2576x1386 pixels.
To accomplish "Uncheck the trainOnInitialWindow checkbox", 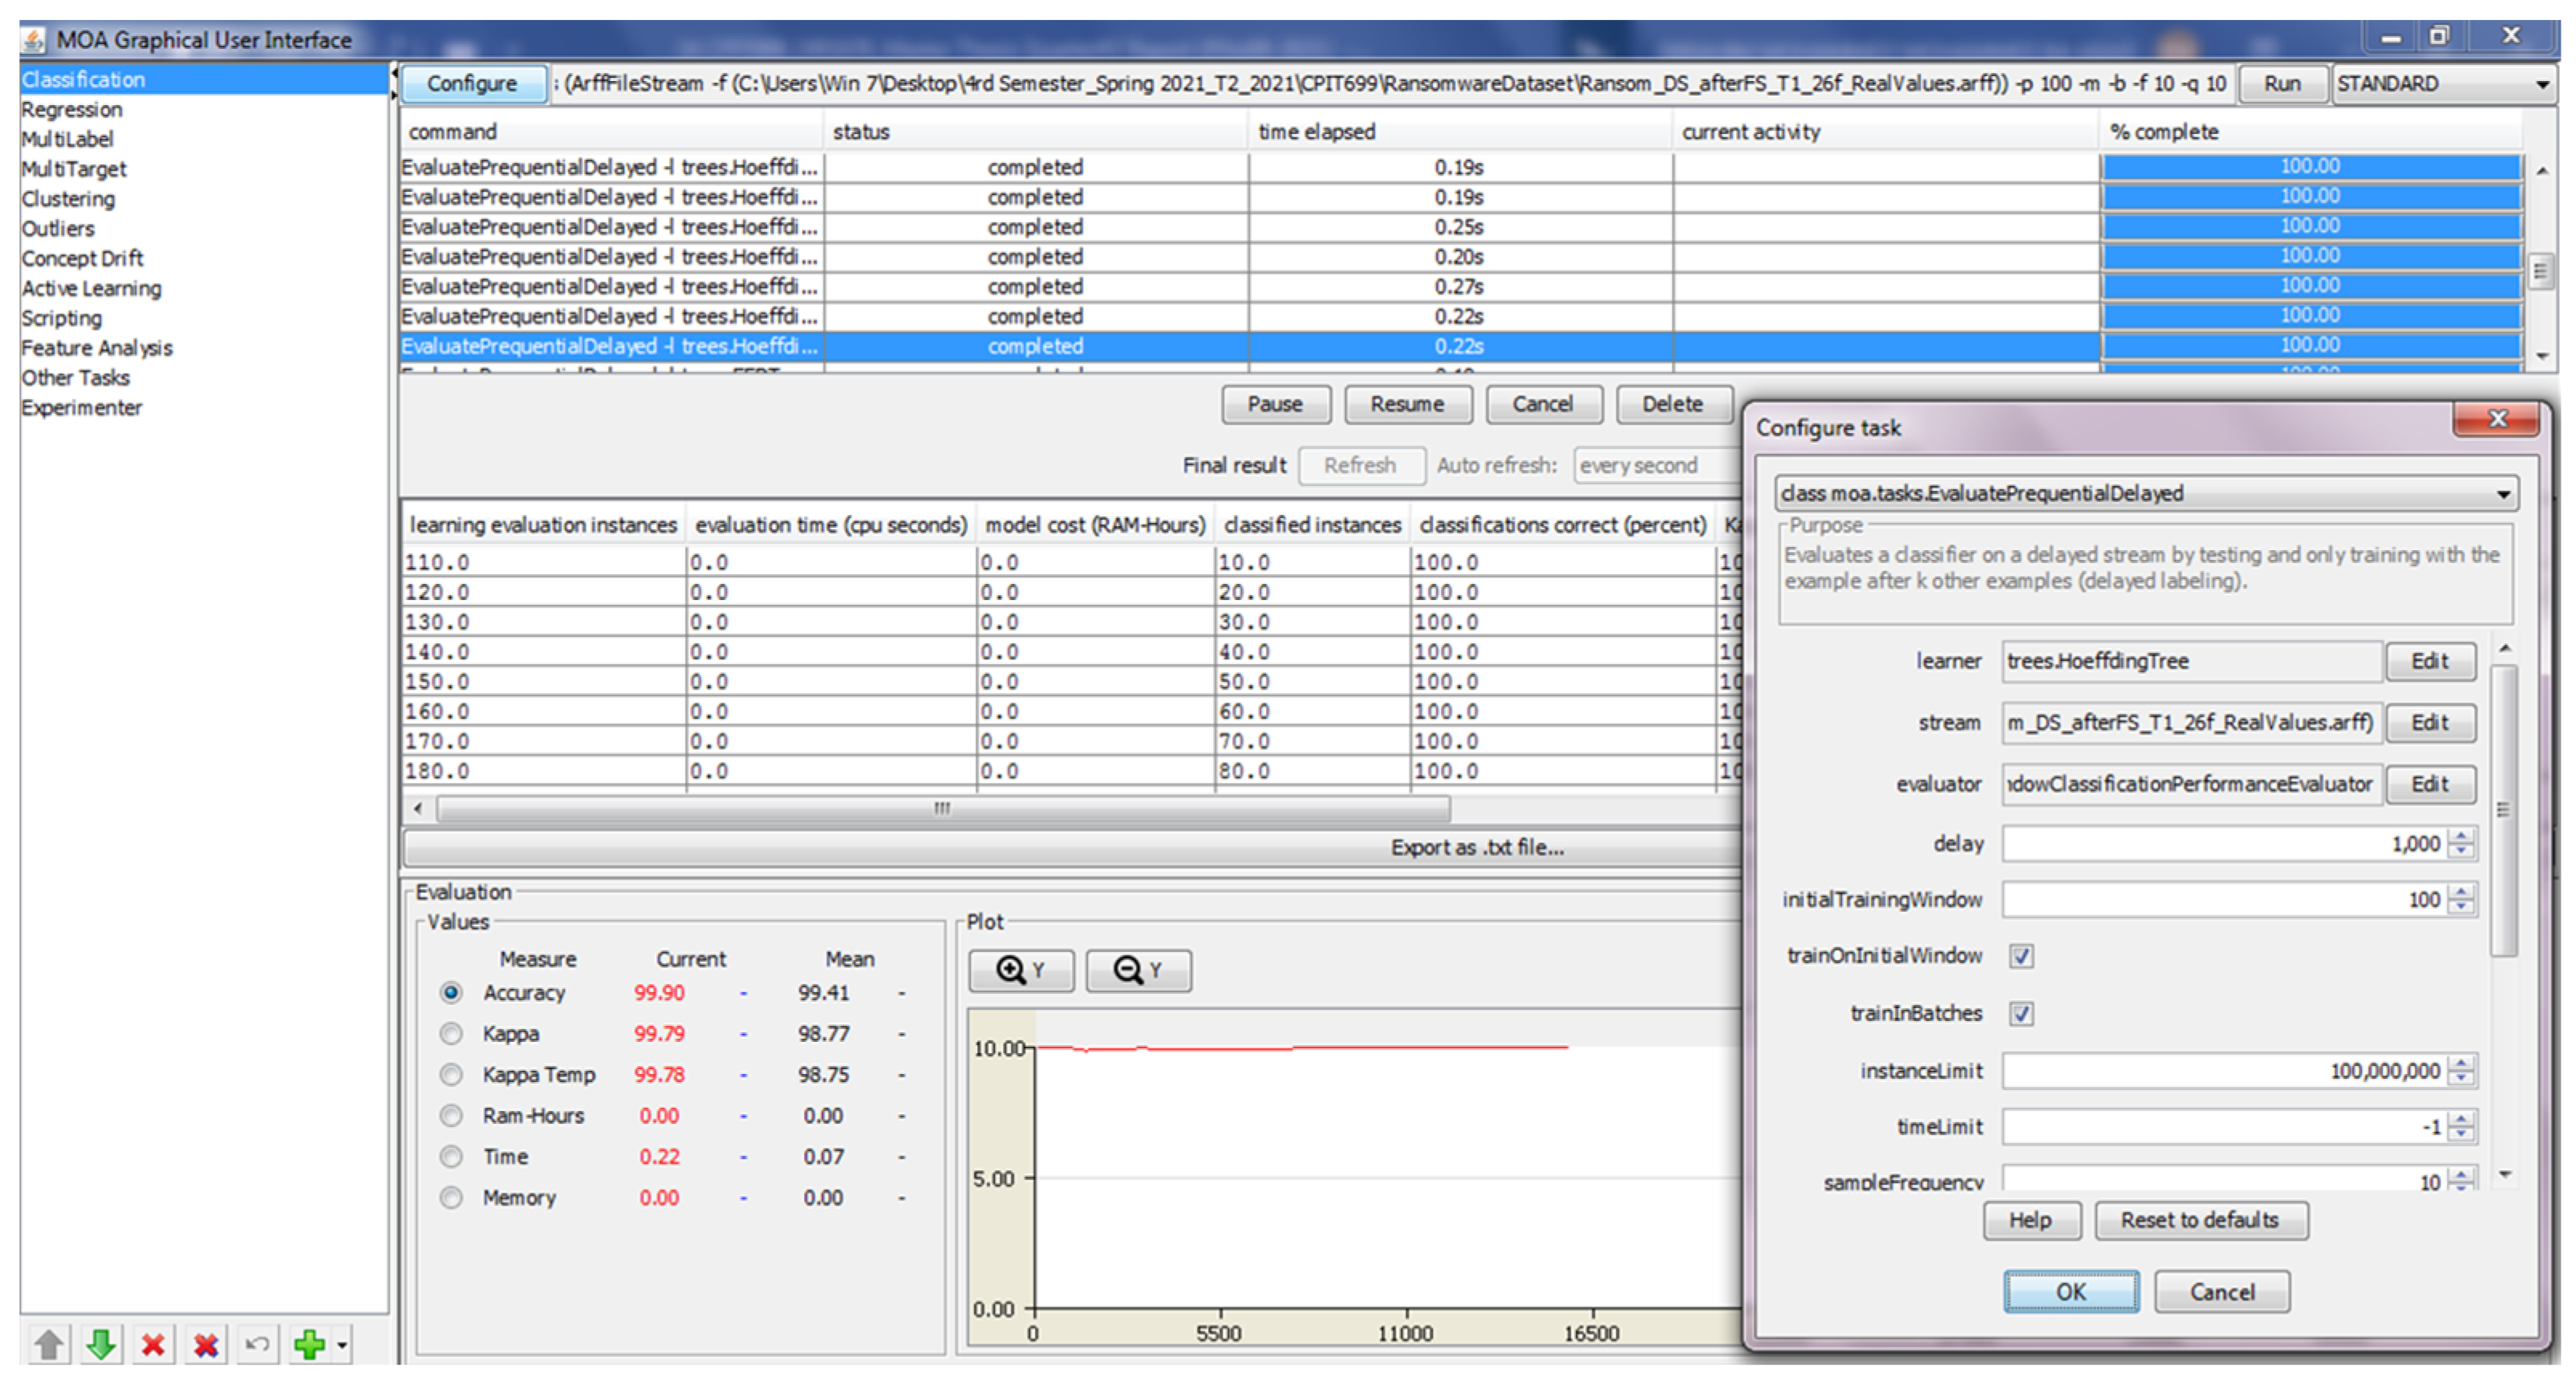I will (2021, 956).
